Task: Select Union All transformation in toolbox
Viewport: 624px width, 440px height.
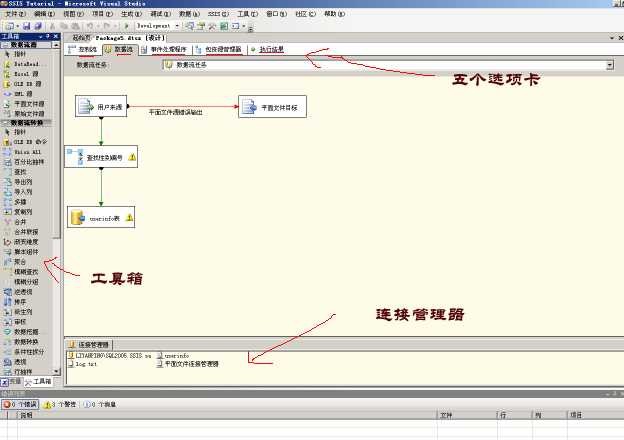Action: [x=22, y=152]
